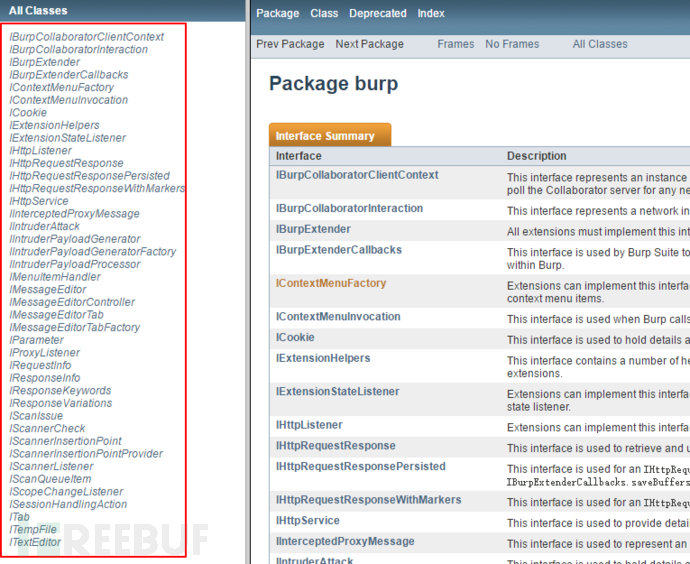Open the Index navigation link

coord(431,14)
